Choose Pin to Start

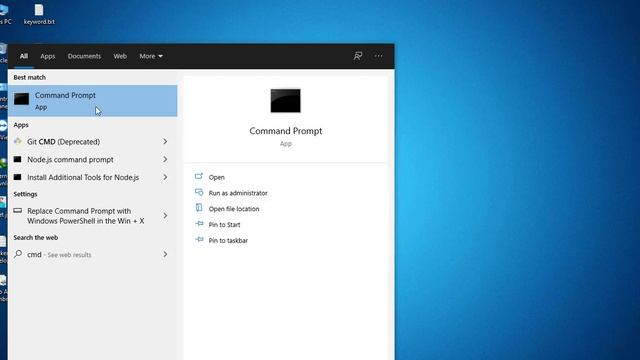tap(224, 225)
